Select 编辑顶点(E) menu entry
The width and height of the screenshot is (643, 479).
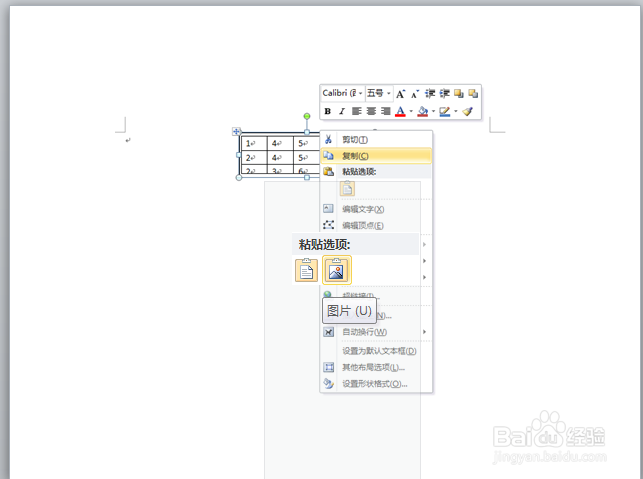(x=363, y=226)
